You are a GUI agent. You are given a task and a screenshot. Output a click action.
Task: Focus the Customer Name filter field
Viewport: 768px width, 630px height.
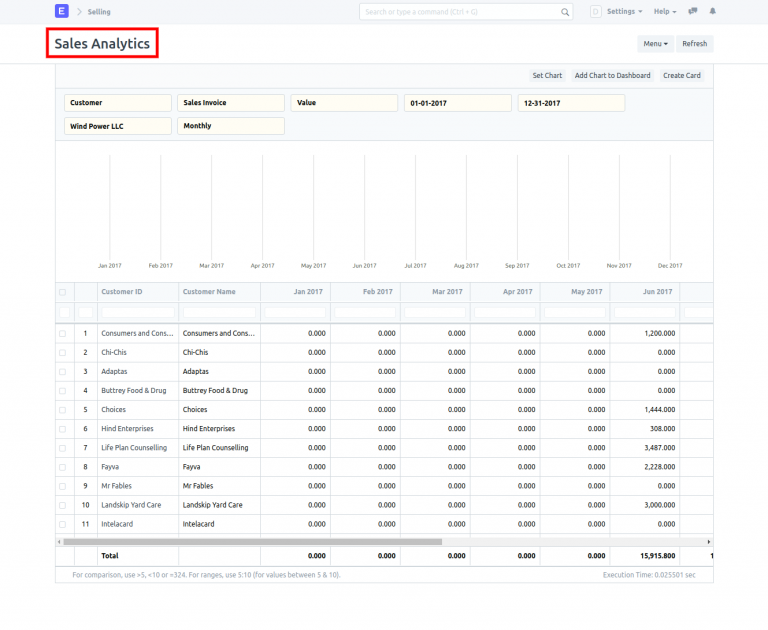219,313
